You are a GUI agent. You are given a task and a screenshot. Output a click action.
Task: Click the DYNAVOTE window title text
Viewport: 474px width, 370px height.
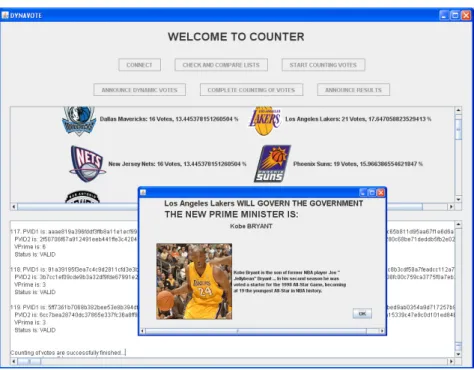click(x=26, y=16)
